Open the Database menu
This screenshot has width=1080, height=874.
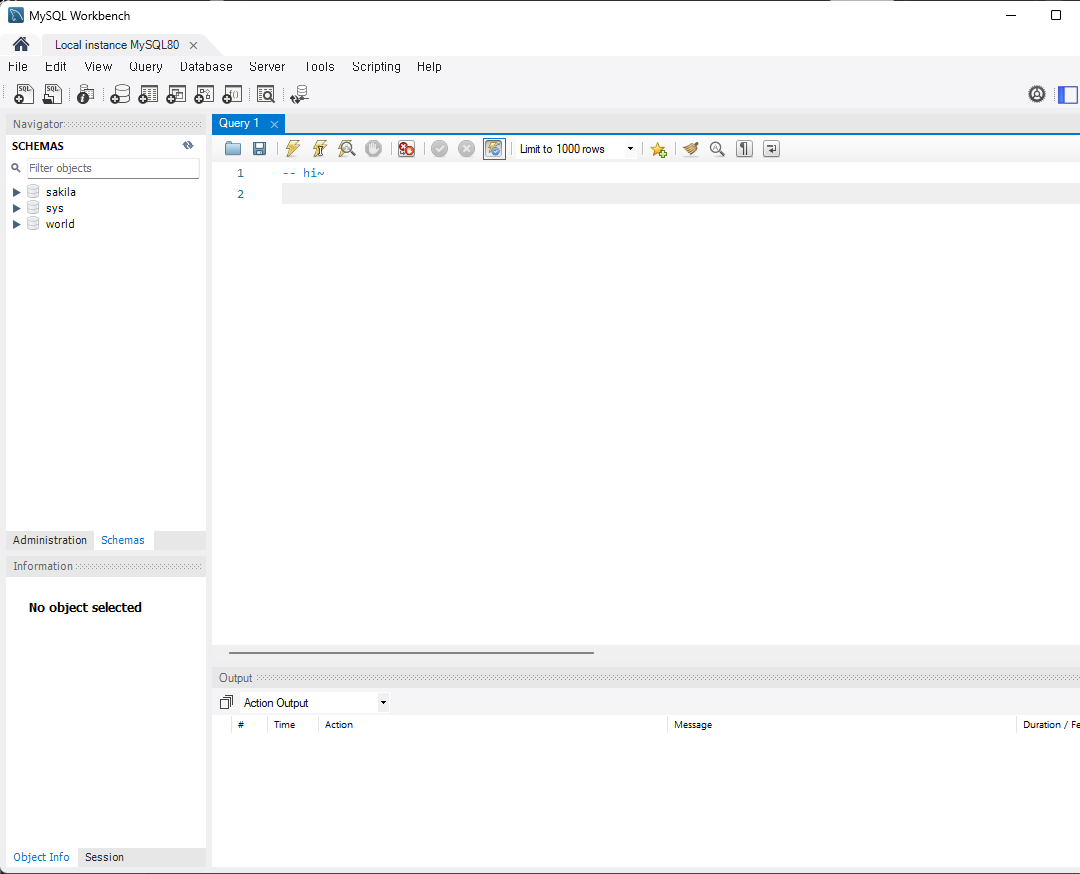(x=206, y=67)
